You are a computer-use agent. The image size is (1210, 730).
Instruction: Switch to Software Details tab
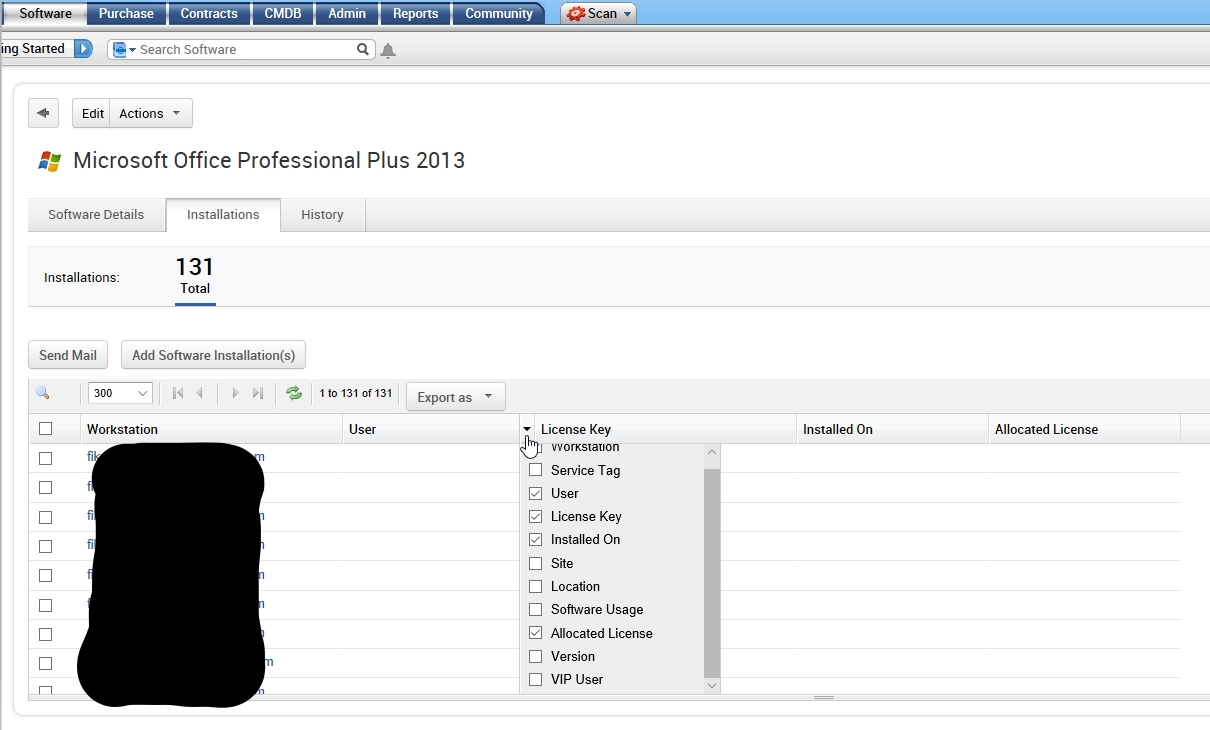96,215
